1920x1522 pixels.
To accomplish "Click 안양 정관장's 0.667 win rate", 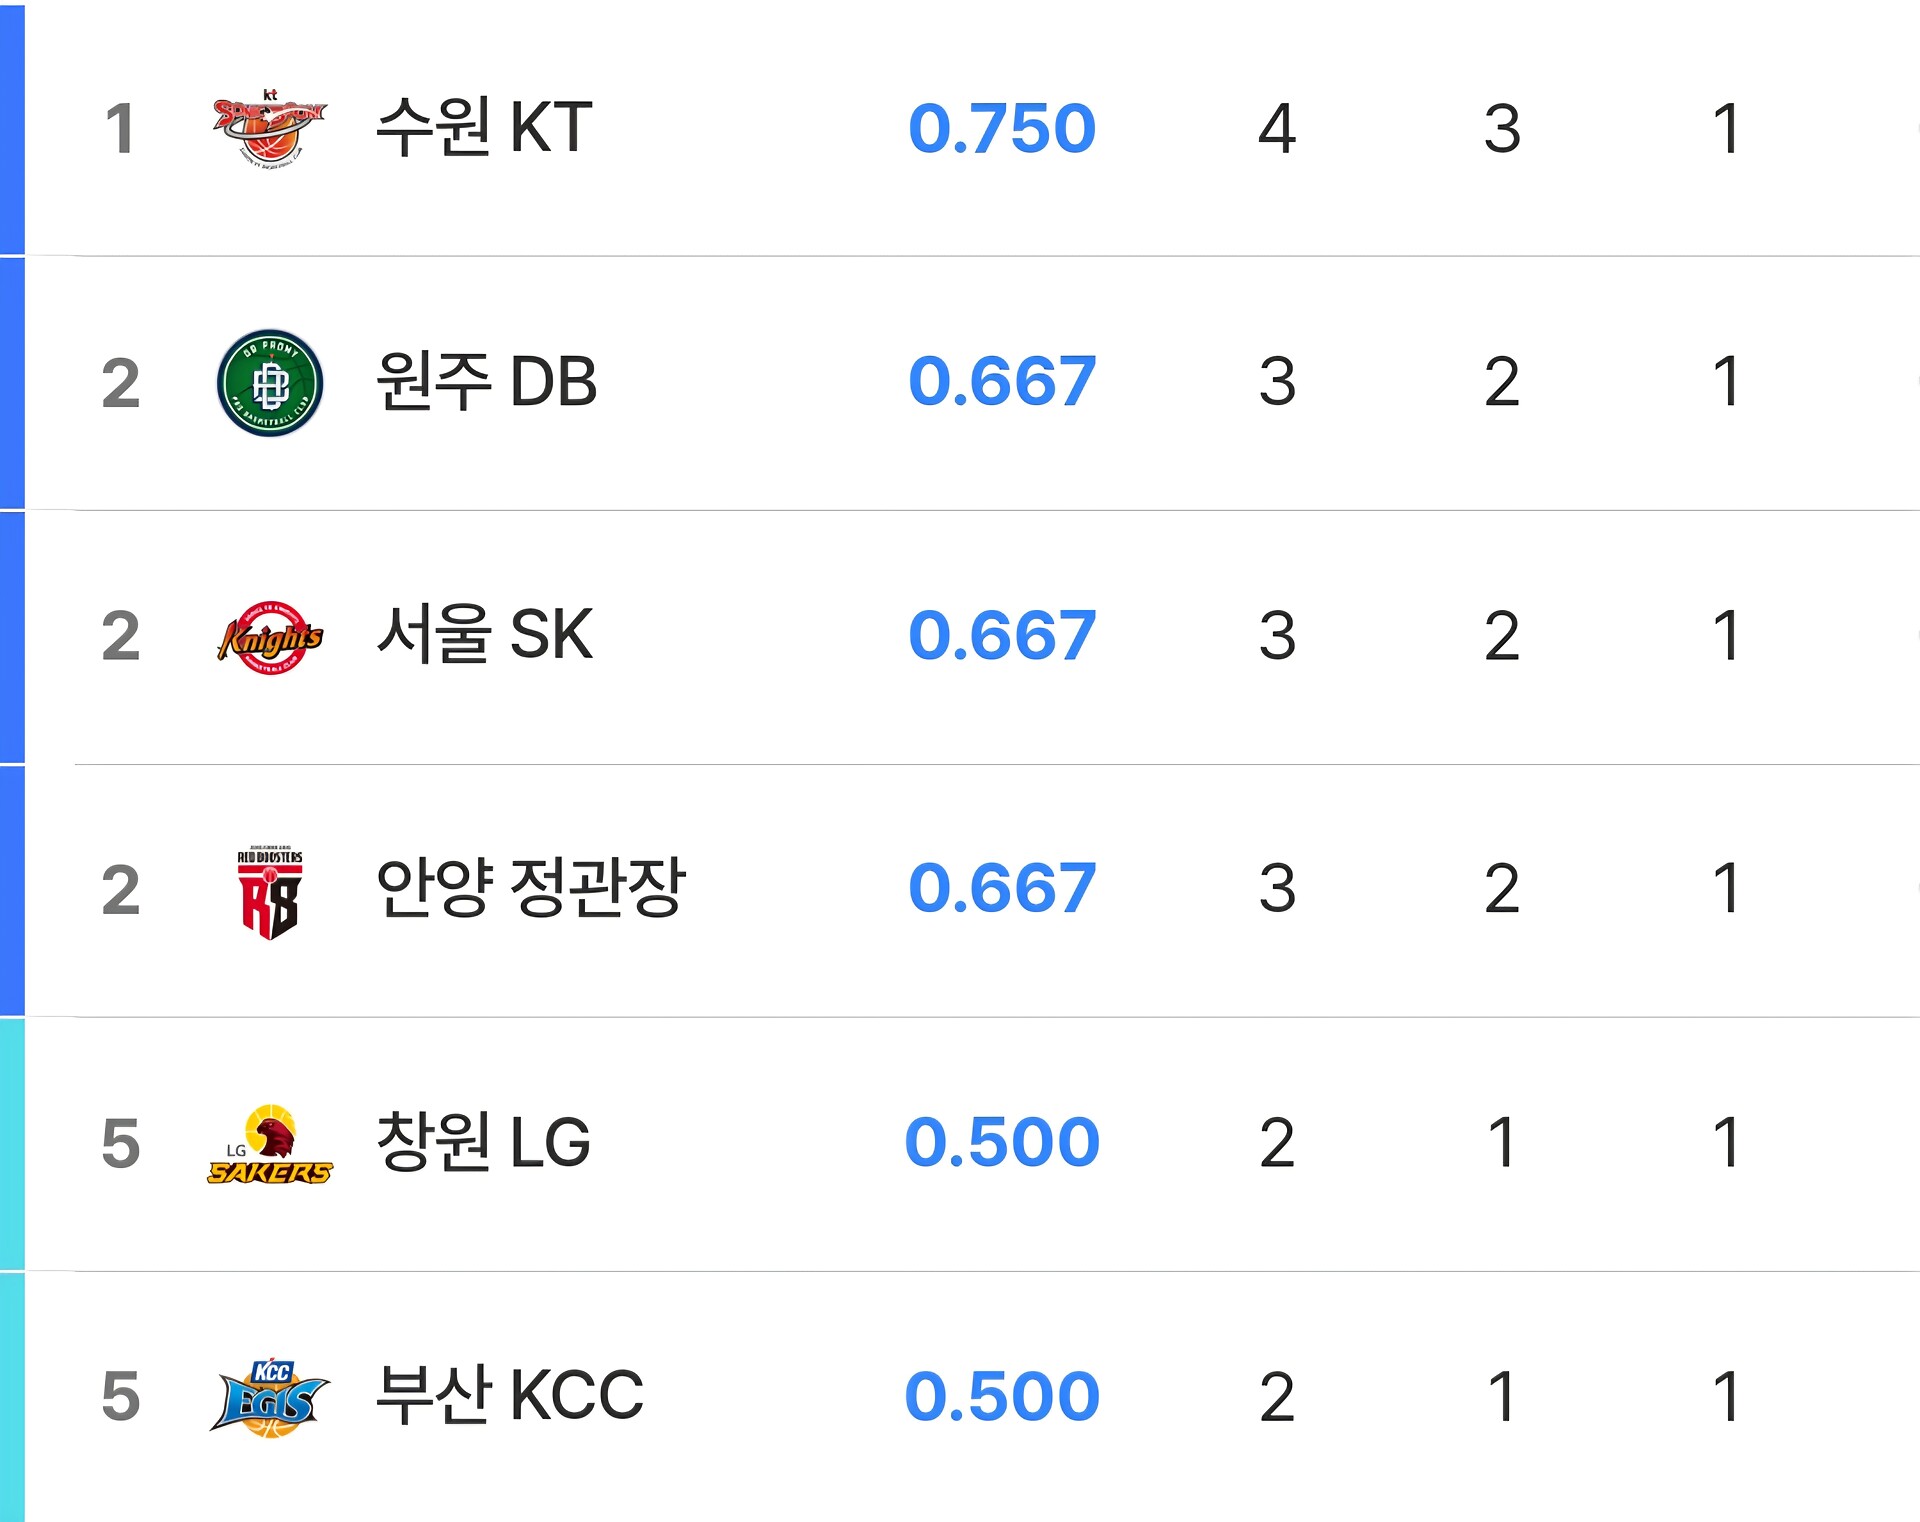I will [x=1002, y=889].
